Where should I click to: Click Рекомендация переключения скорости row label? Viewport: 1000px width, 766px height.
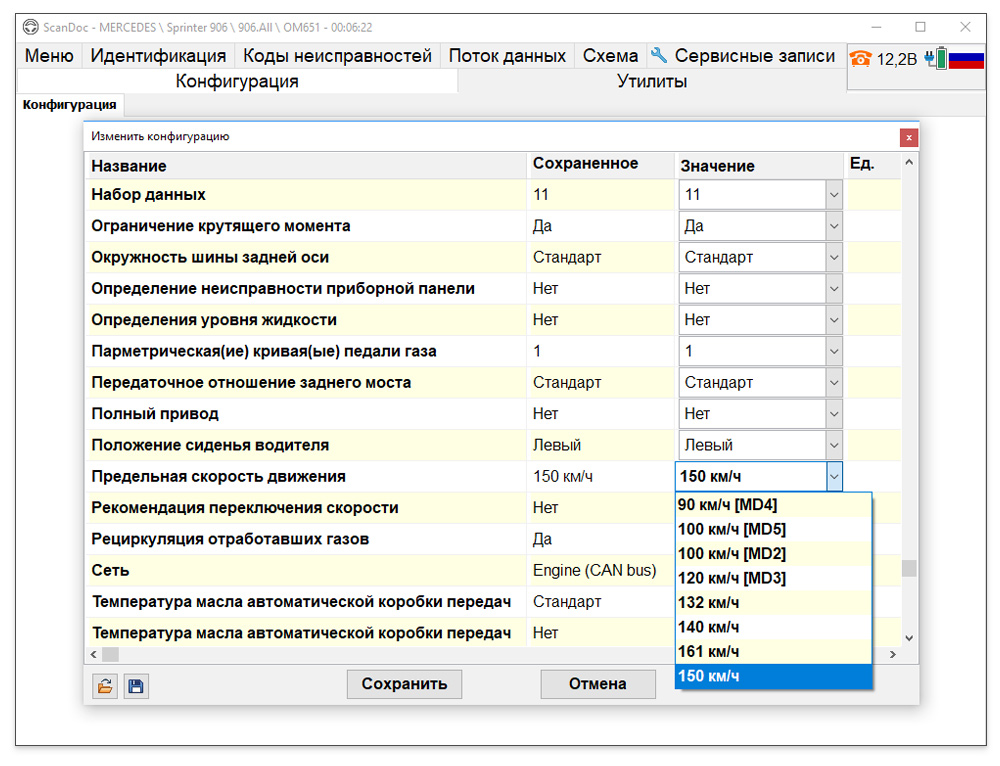coord(245,508)
